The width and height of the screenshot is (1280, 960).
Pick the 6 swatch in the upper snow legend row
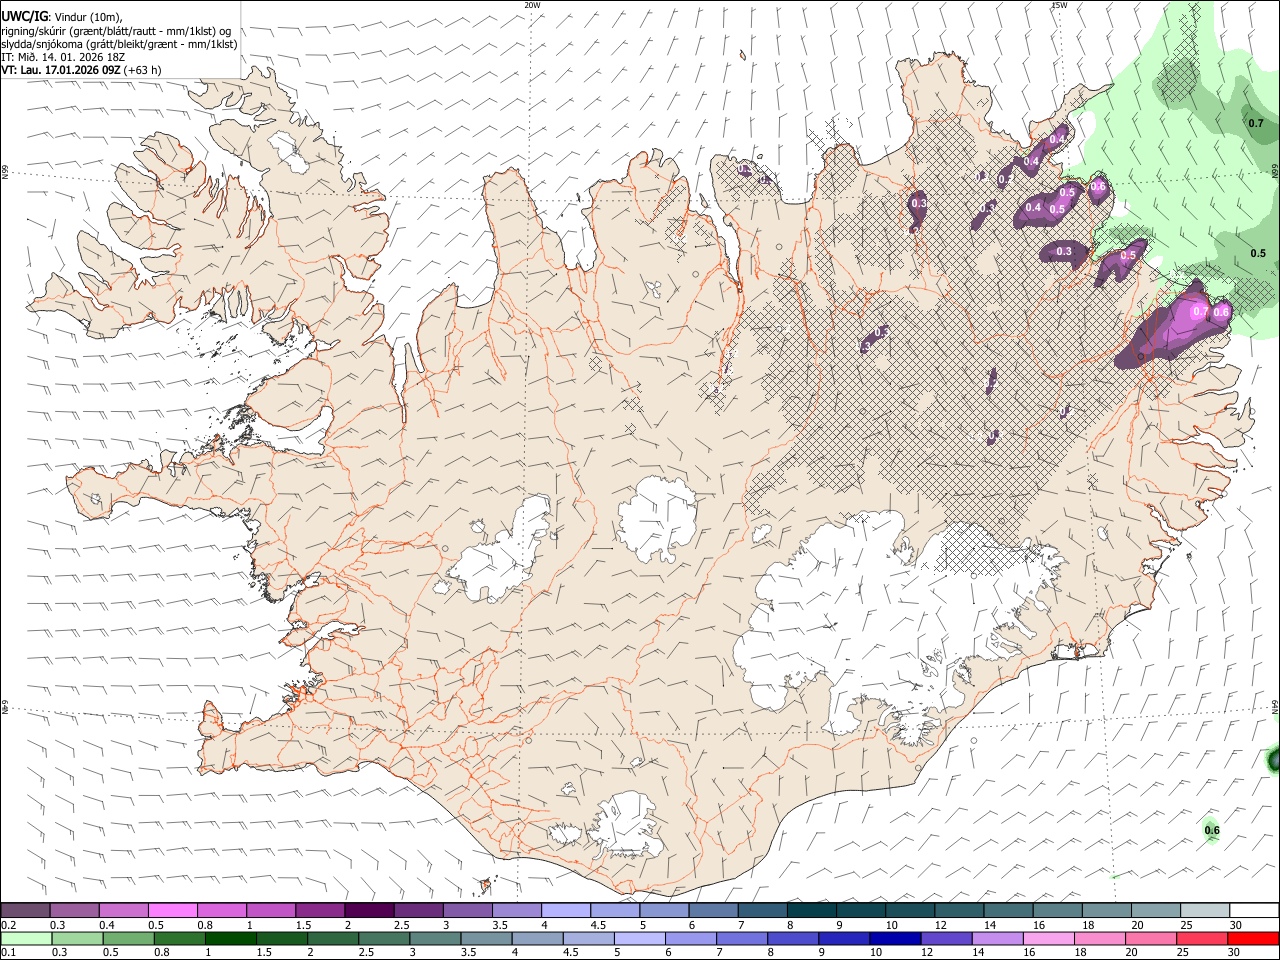click(714, 910)
